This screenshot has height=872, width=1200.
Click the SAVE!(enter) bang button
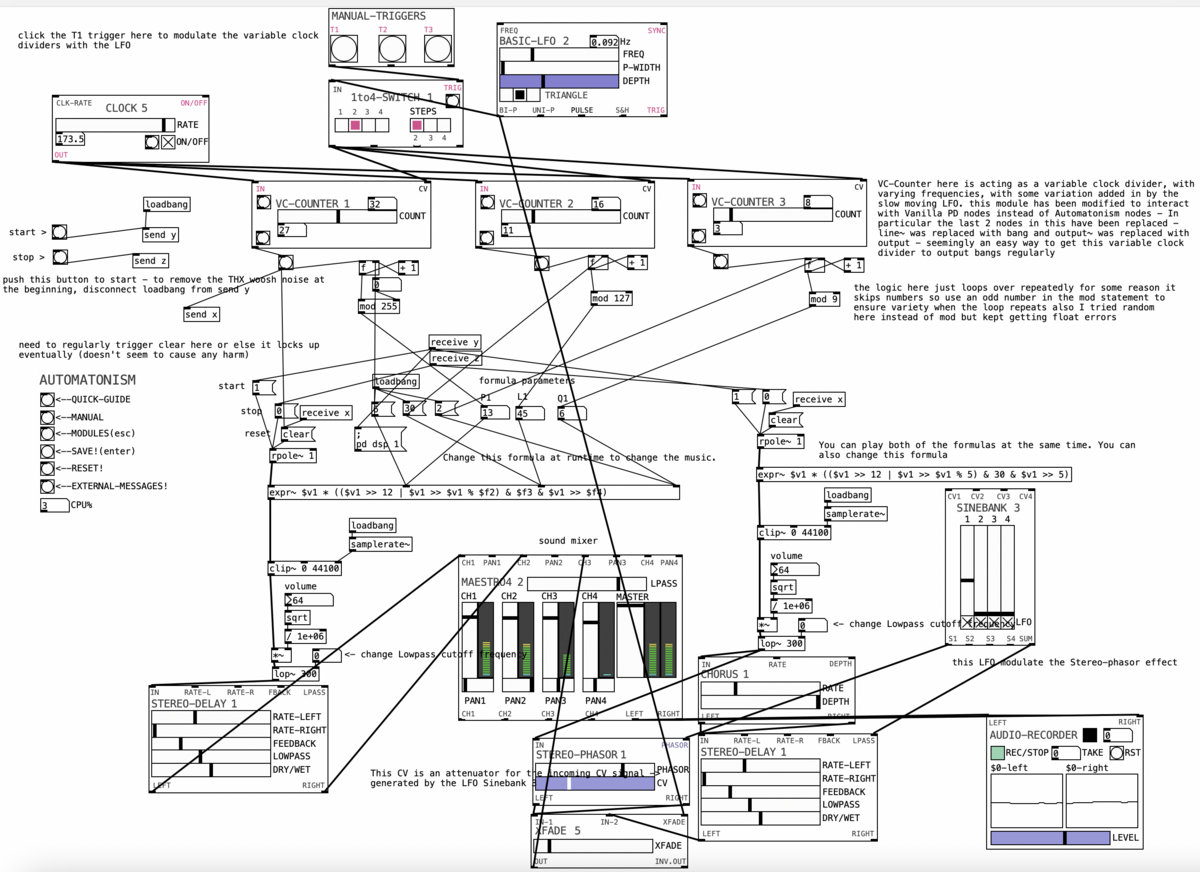pyautogui.click(x=47, y=451)
